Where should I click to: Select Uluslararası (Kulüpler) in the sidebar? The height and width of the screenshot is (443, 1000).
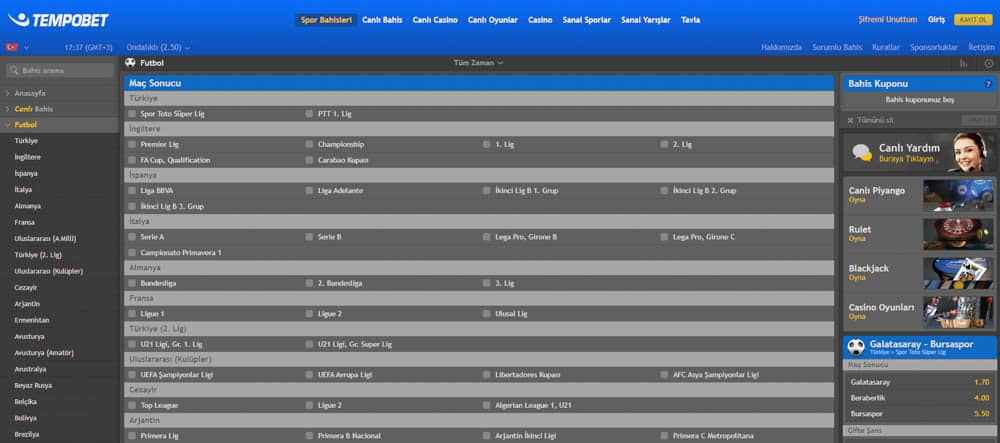[48, 272]
